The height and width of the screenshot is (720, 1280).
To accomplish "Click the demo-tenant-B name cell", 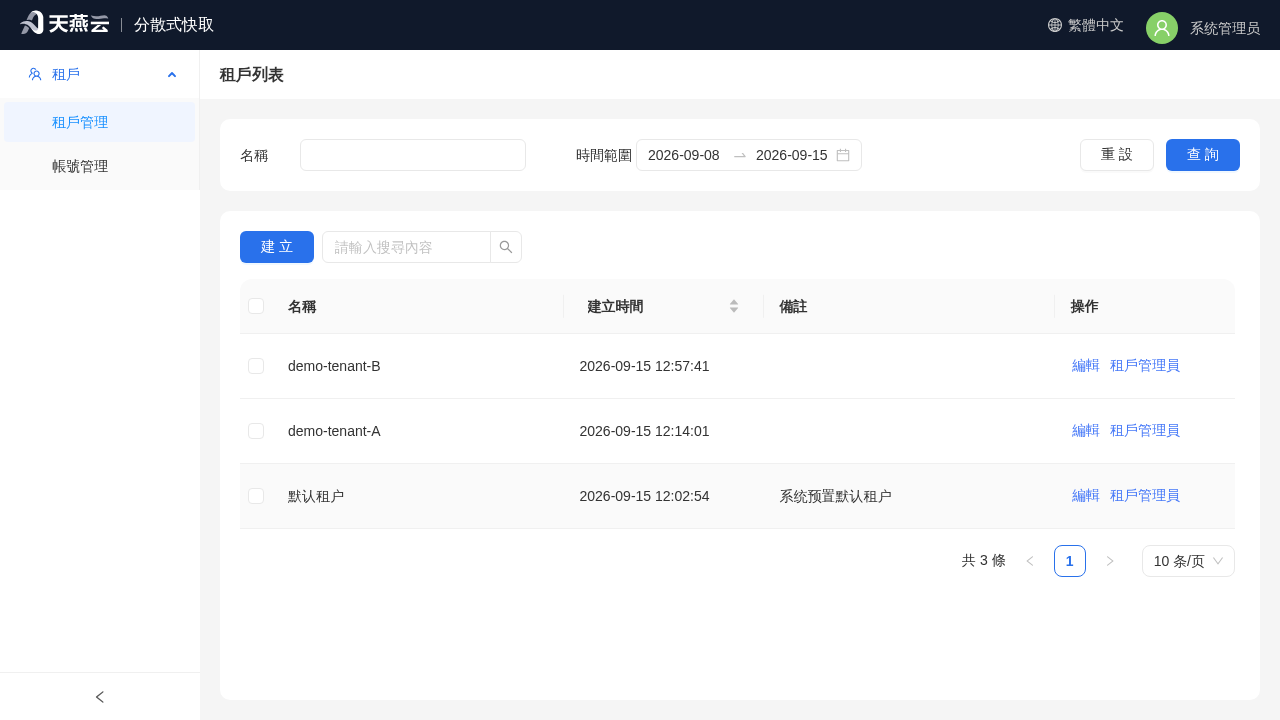I will [x=334, y=366].
